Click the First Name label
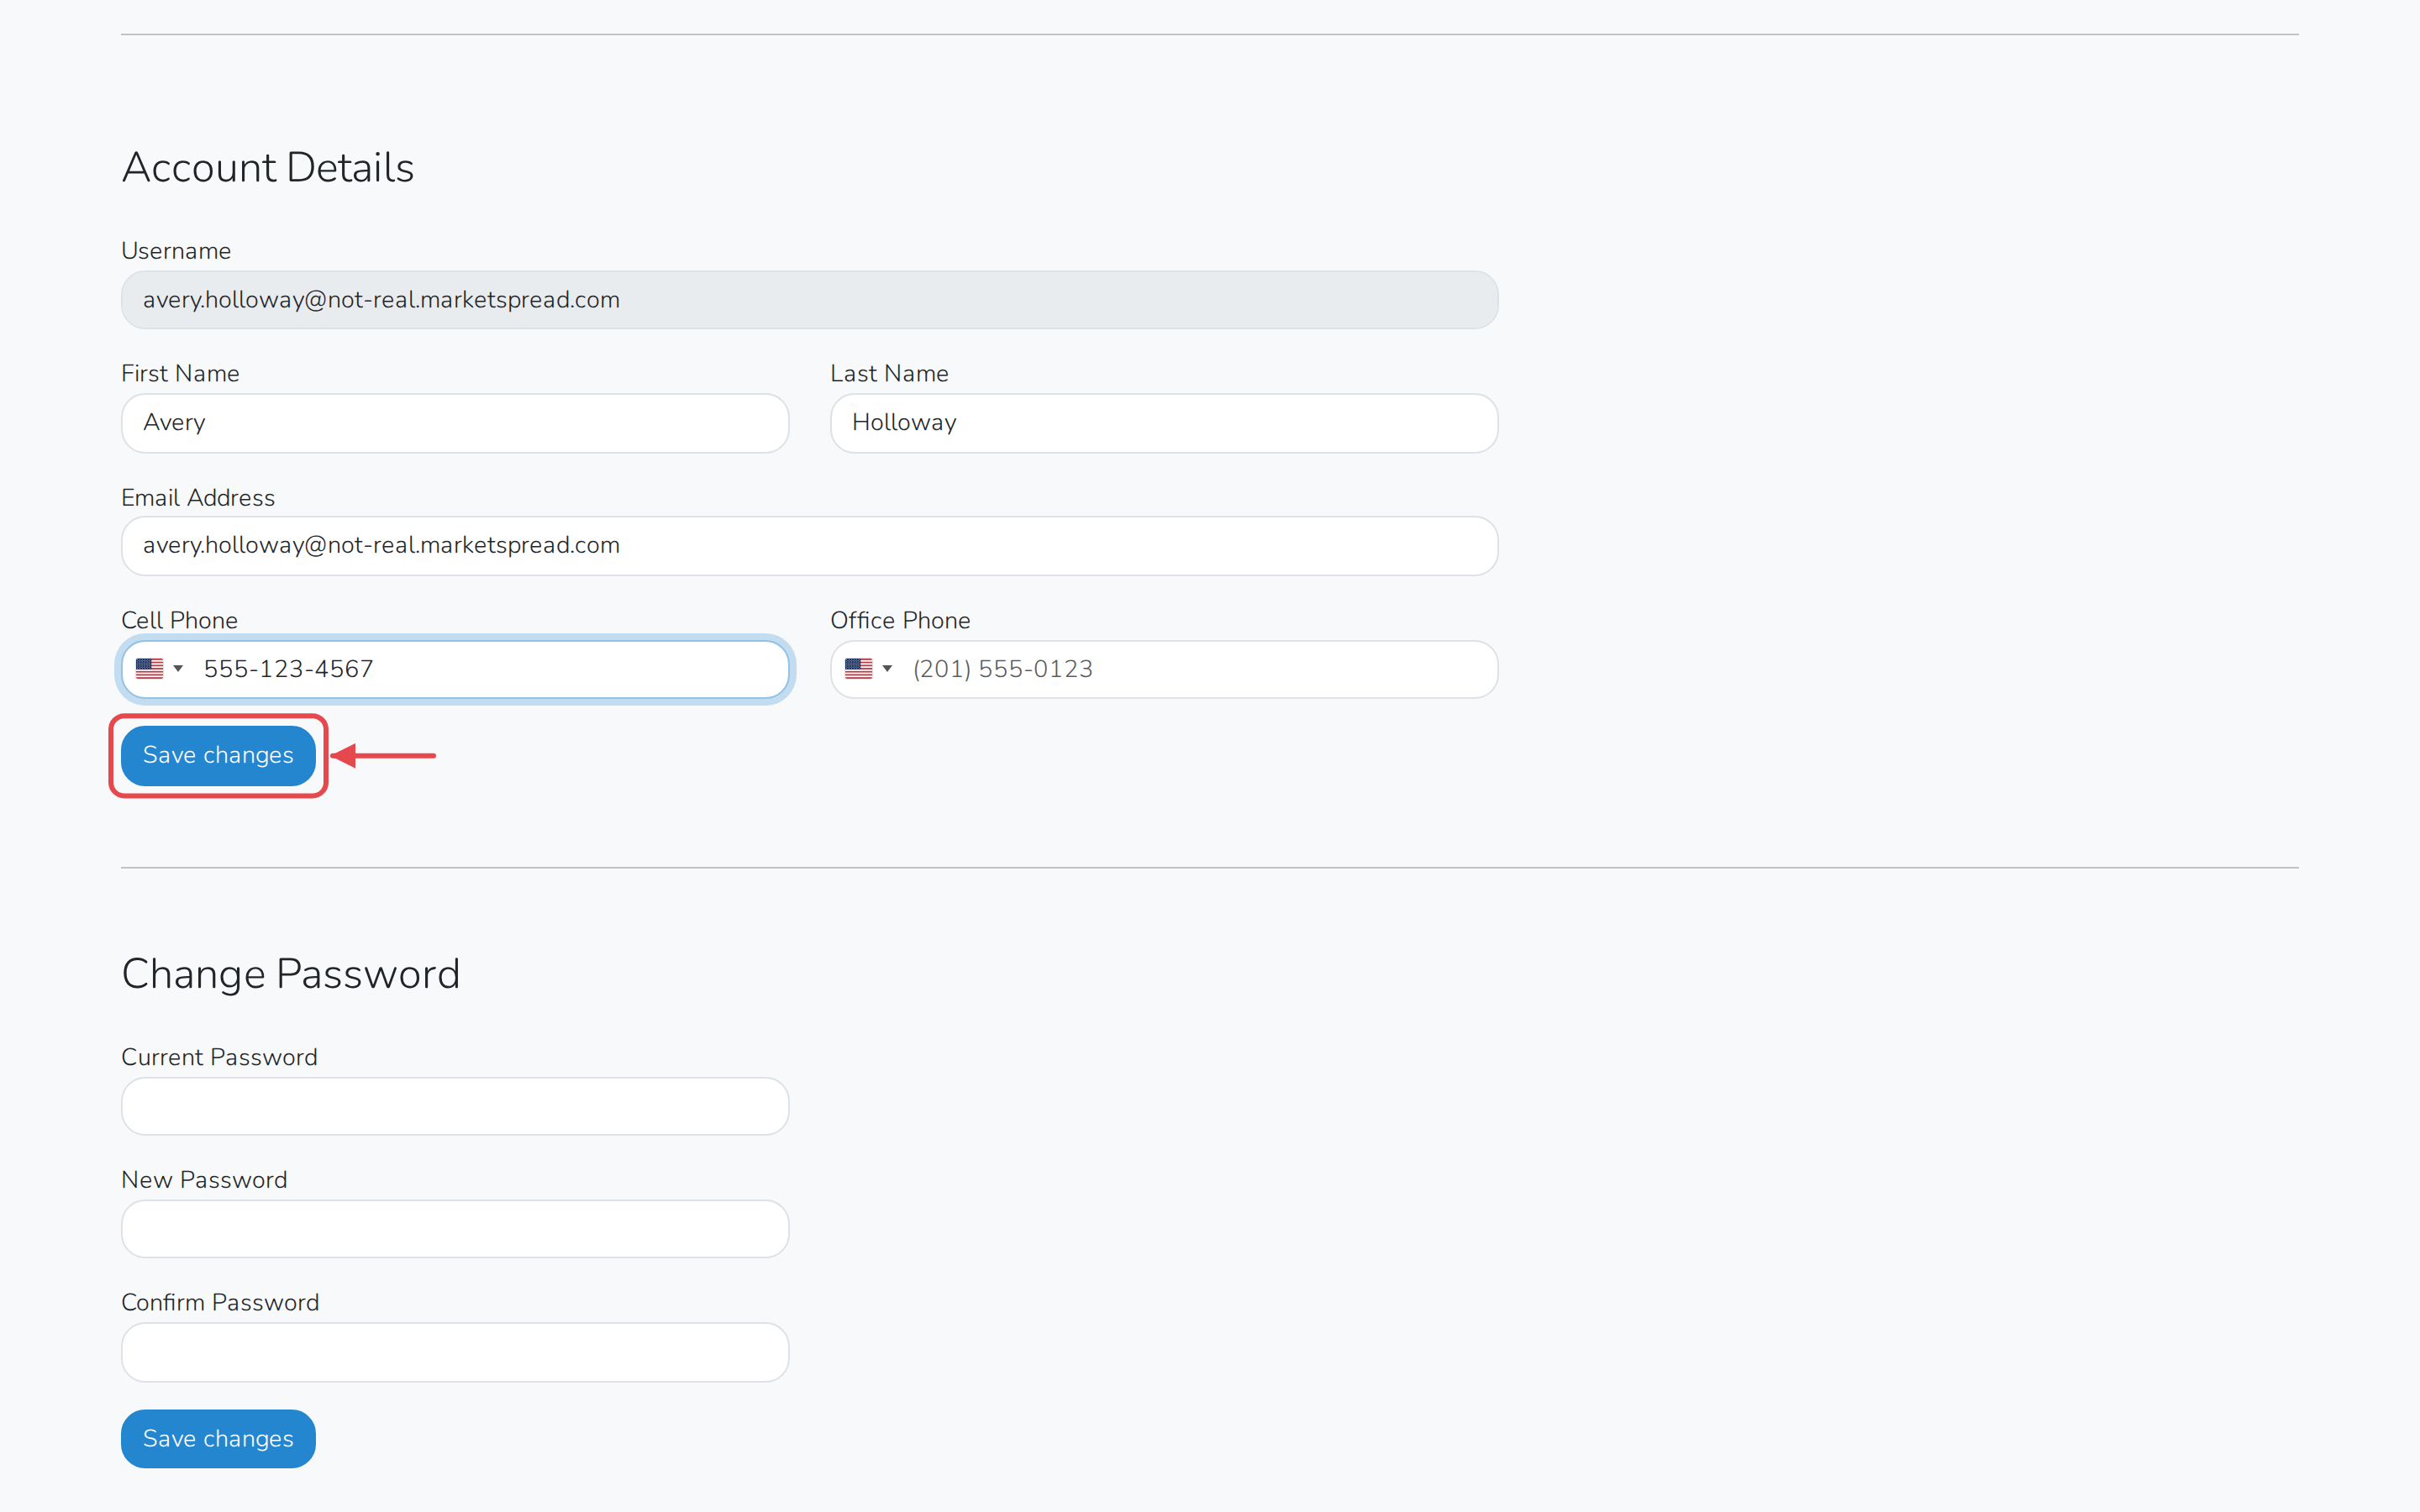The width and height of the screenshot is (2420, 1512). pos(180,374)
